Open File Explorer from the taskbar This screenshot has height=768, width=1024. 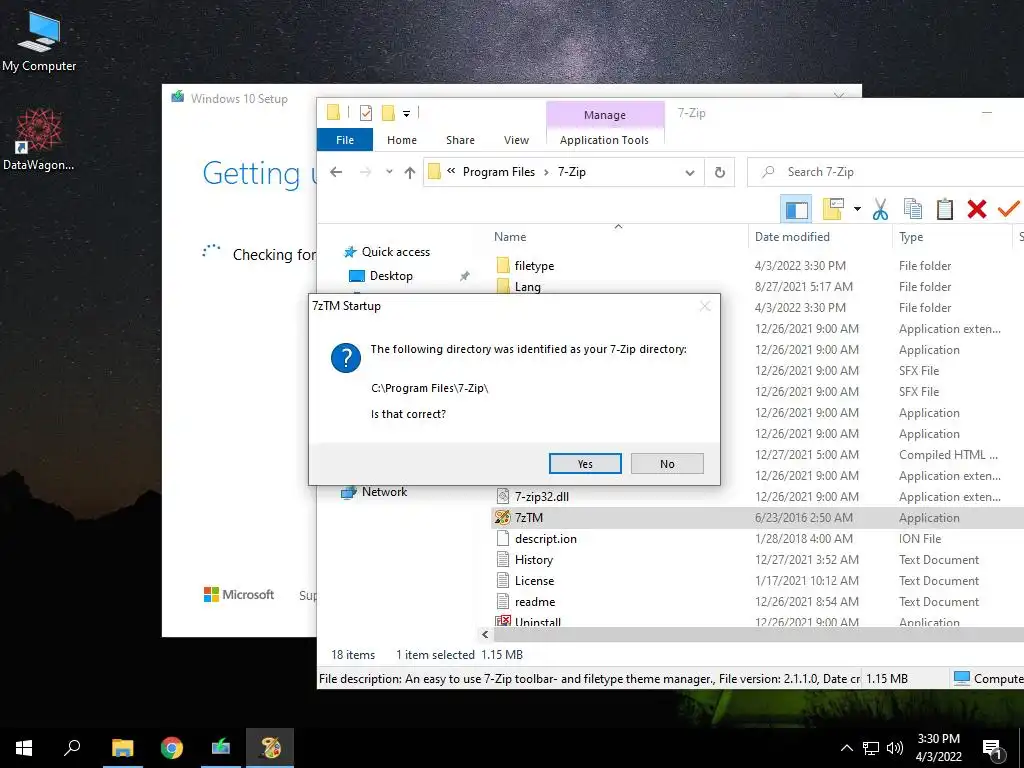point(122,748)
